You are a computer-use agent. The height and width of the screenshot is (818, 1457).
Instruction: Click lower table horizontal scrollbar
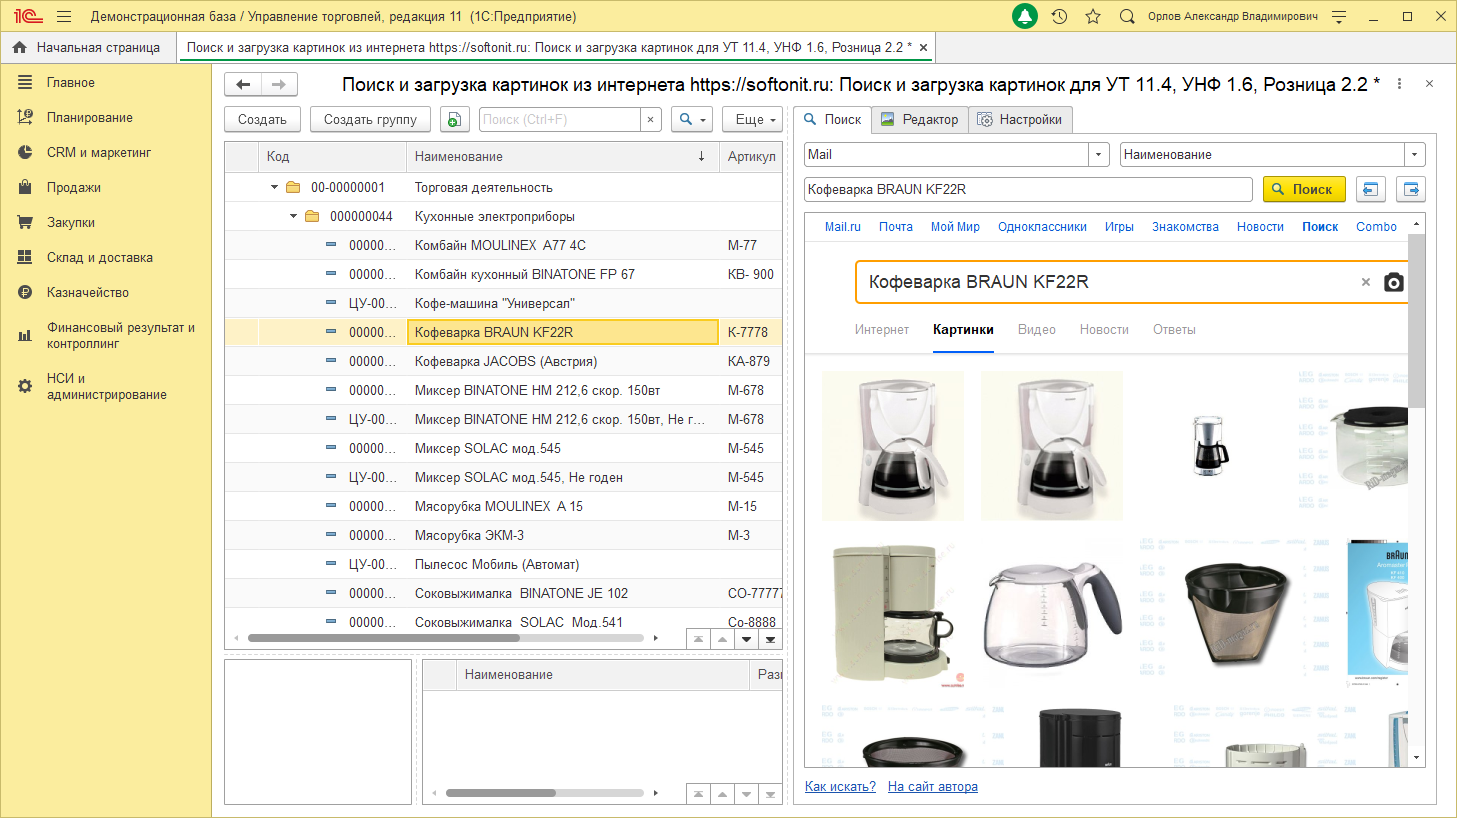click(500, 793)
